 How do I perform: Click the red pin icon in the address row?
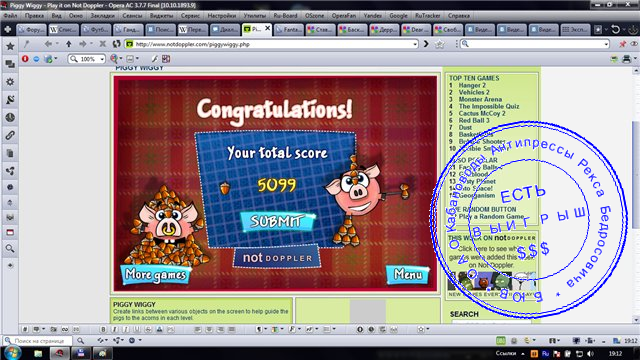[x=622, y=44]
